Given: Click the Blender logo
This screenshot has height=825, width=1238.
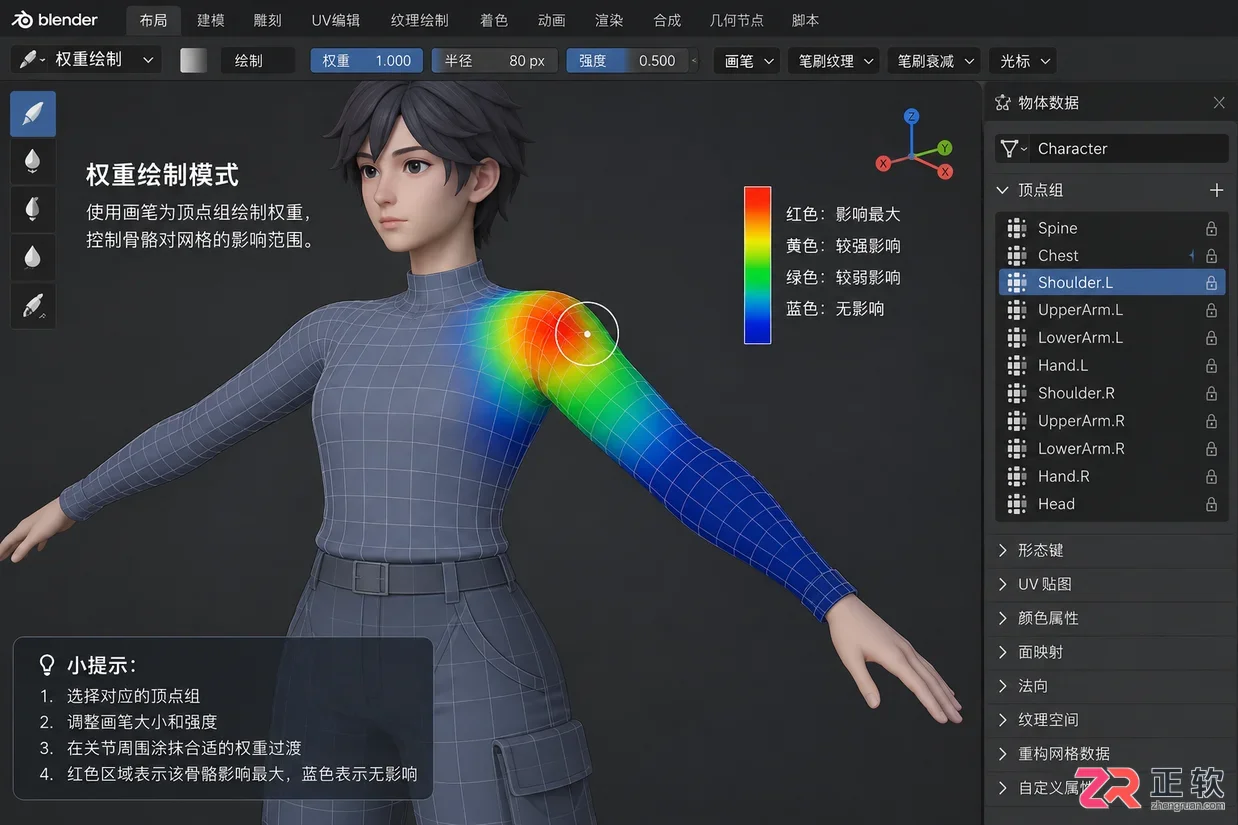Looking at the screenshot, I should pyautogui.click(x=56, y=19).
